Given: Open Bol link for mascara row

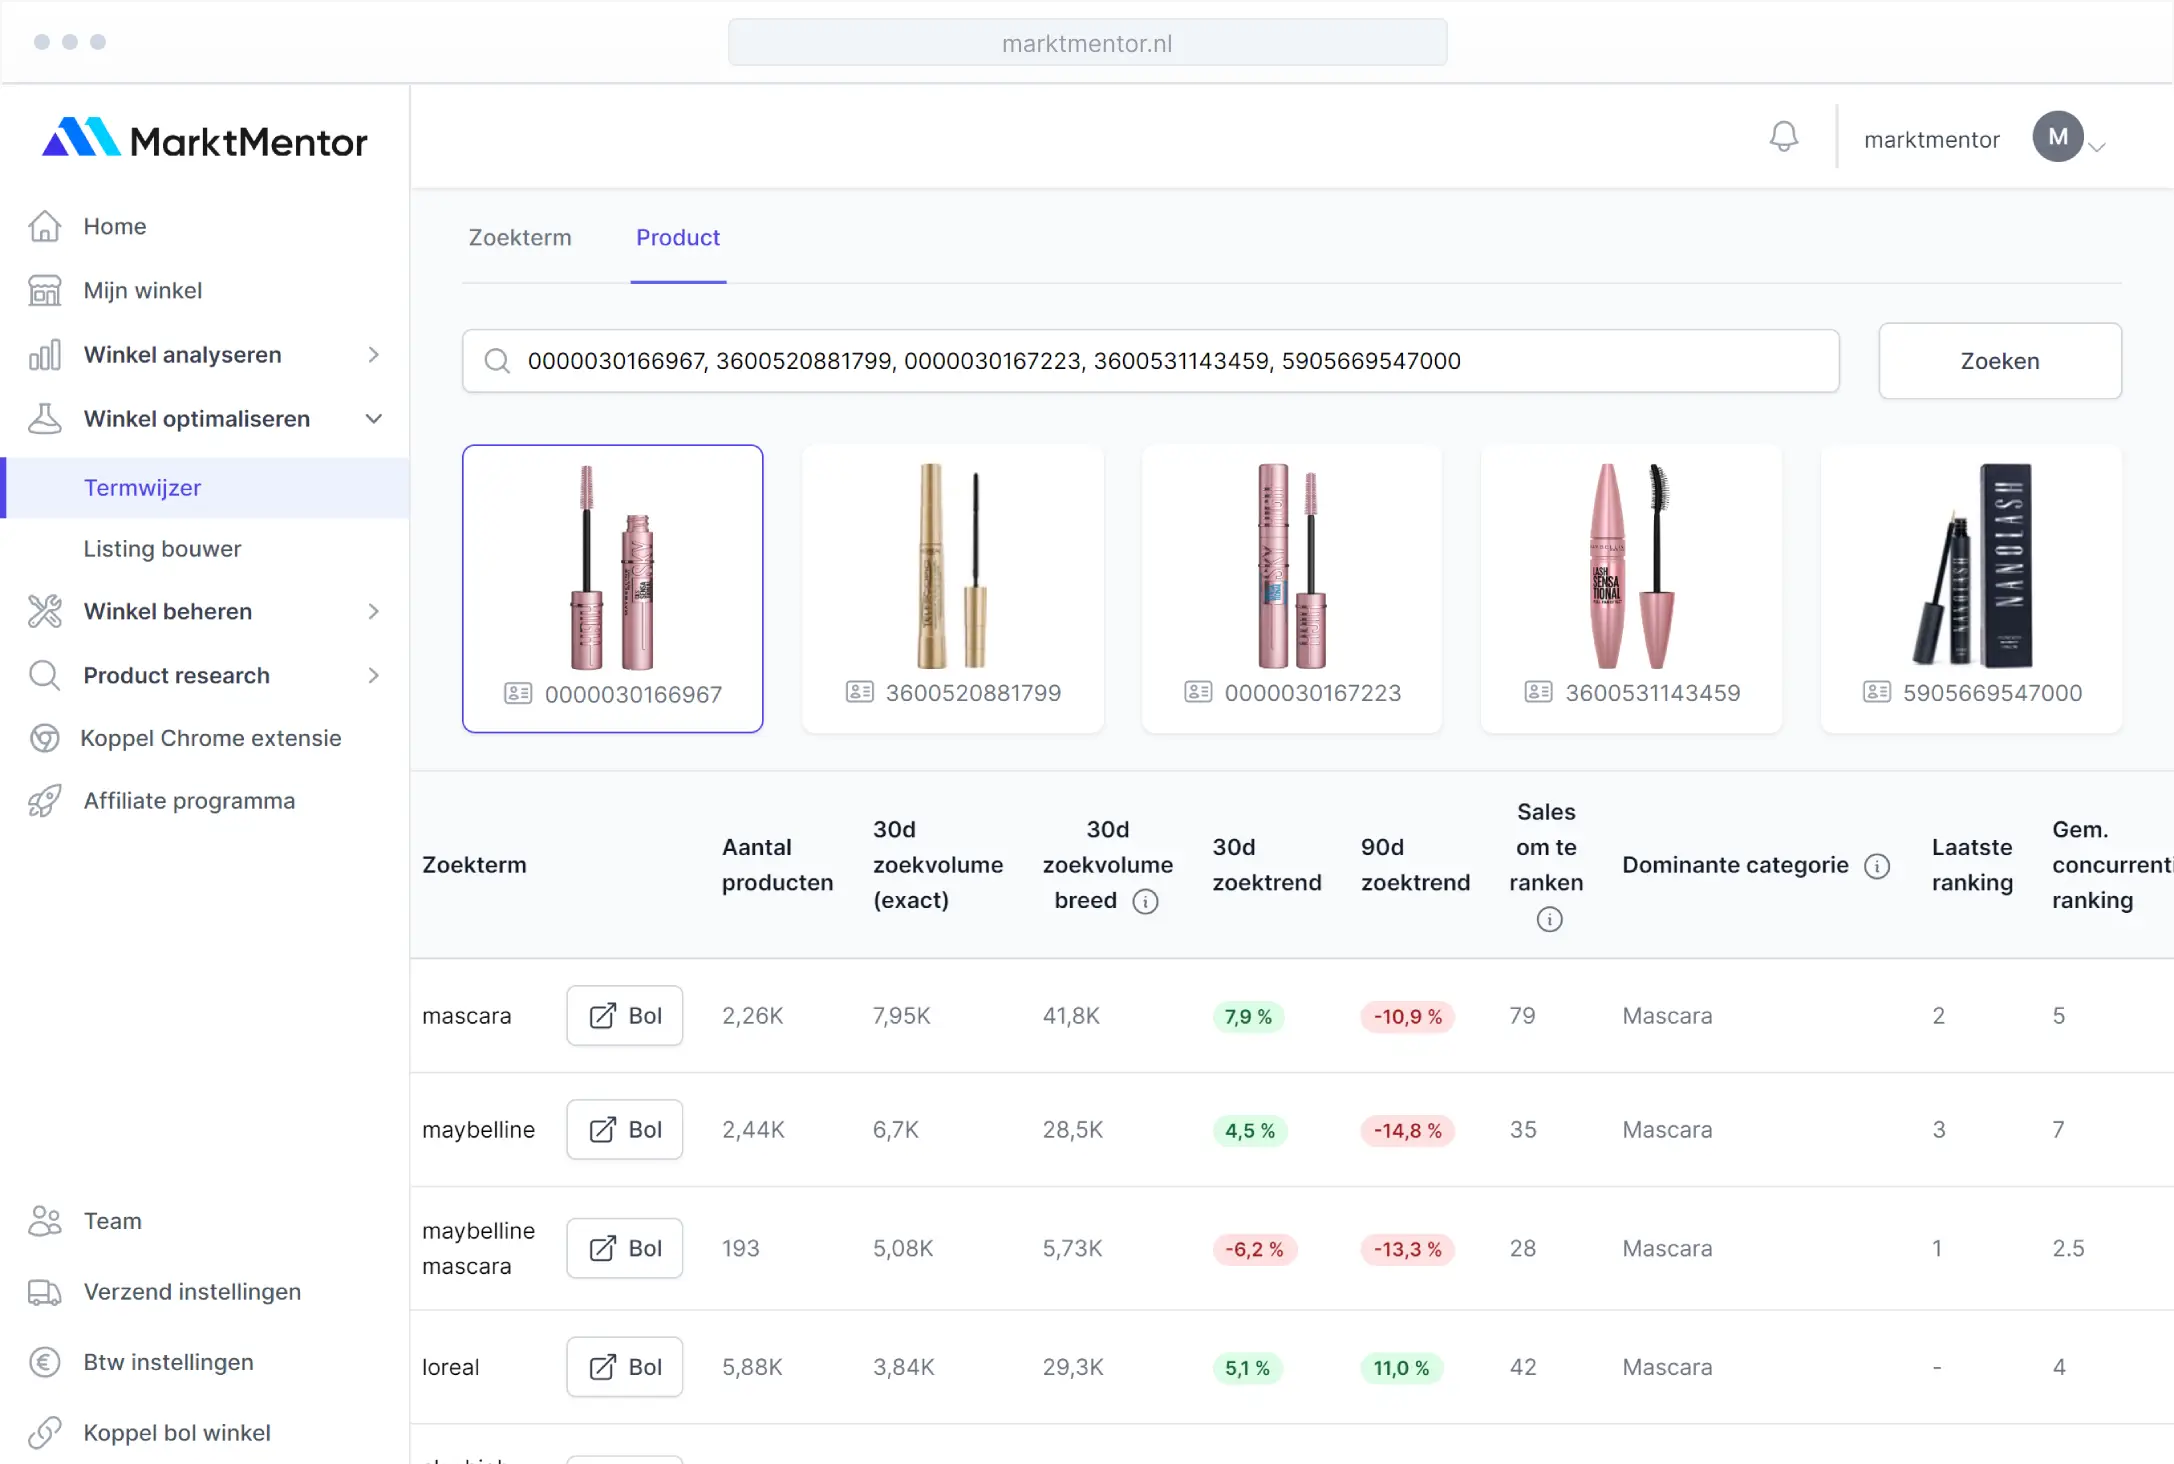Looking at the screenshot, I should tap(625, 1016).
